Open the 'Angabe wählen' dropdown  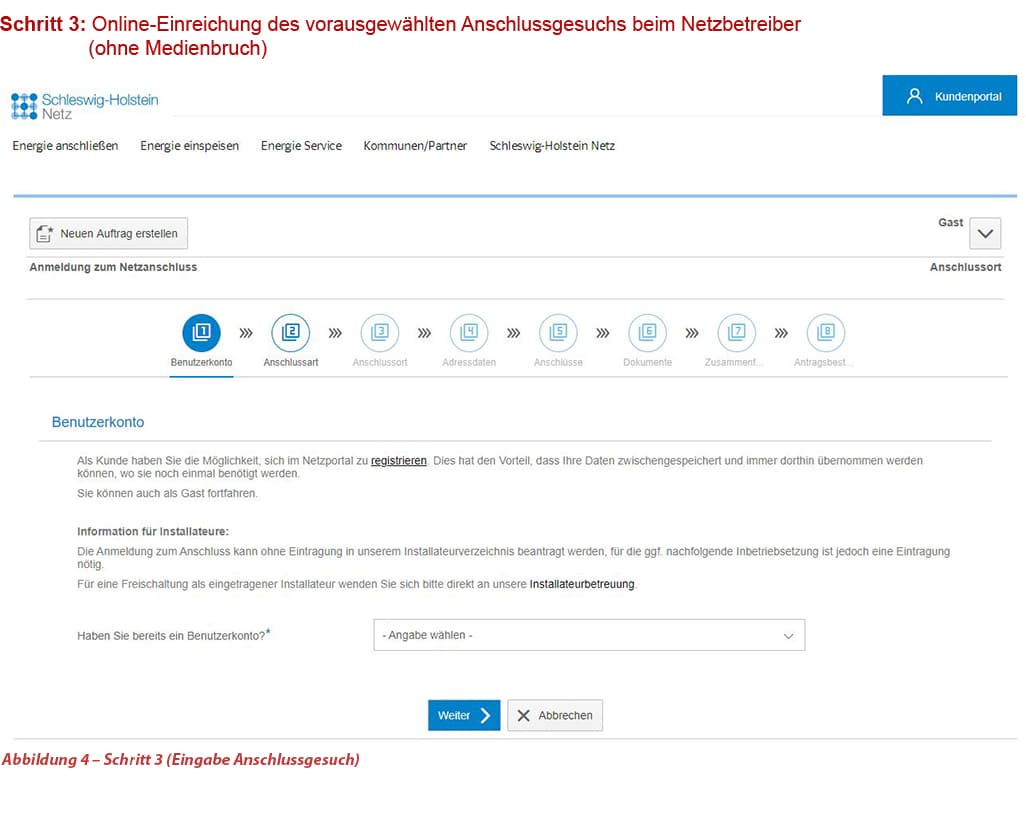tap(589, 635)
